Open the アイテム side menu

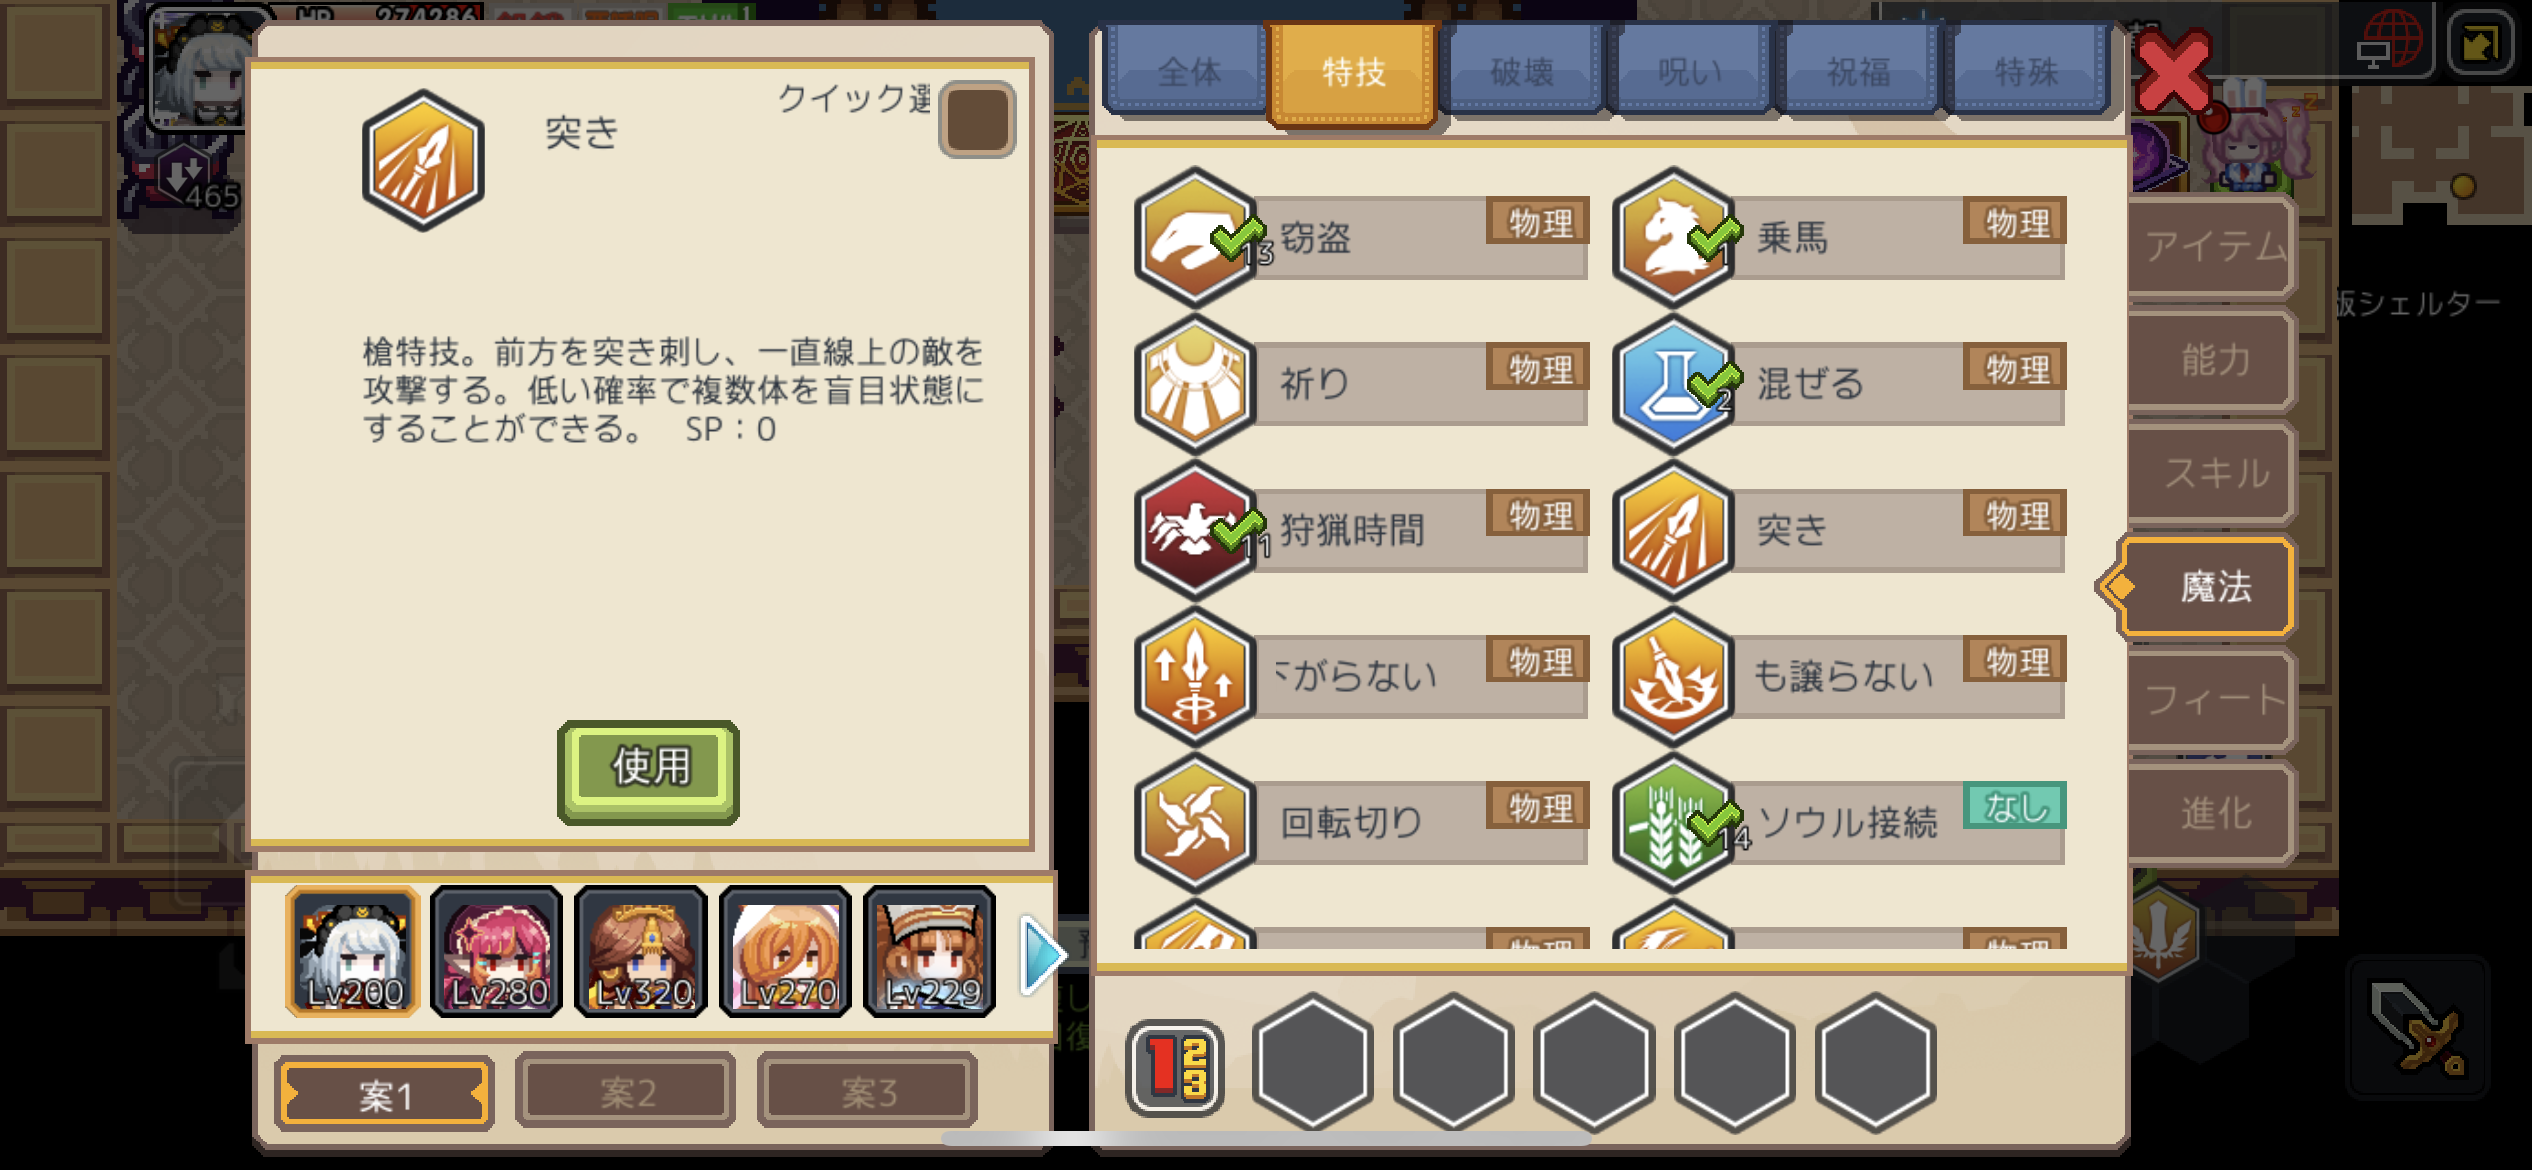[2214, 246]
